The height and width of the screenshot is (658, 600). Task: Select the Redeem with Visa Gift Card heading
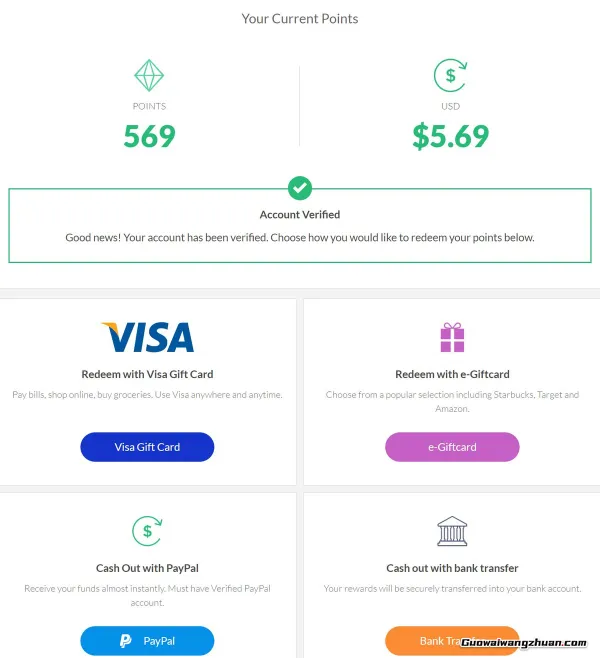147,374
